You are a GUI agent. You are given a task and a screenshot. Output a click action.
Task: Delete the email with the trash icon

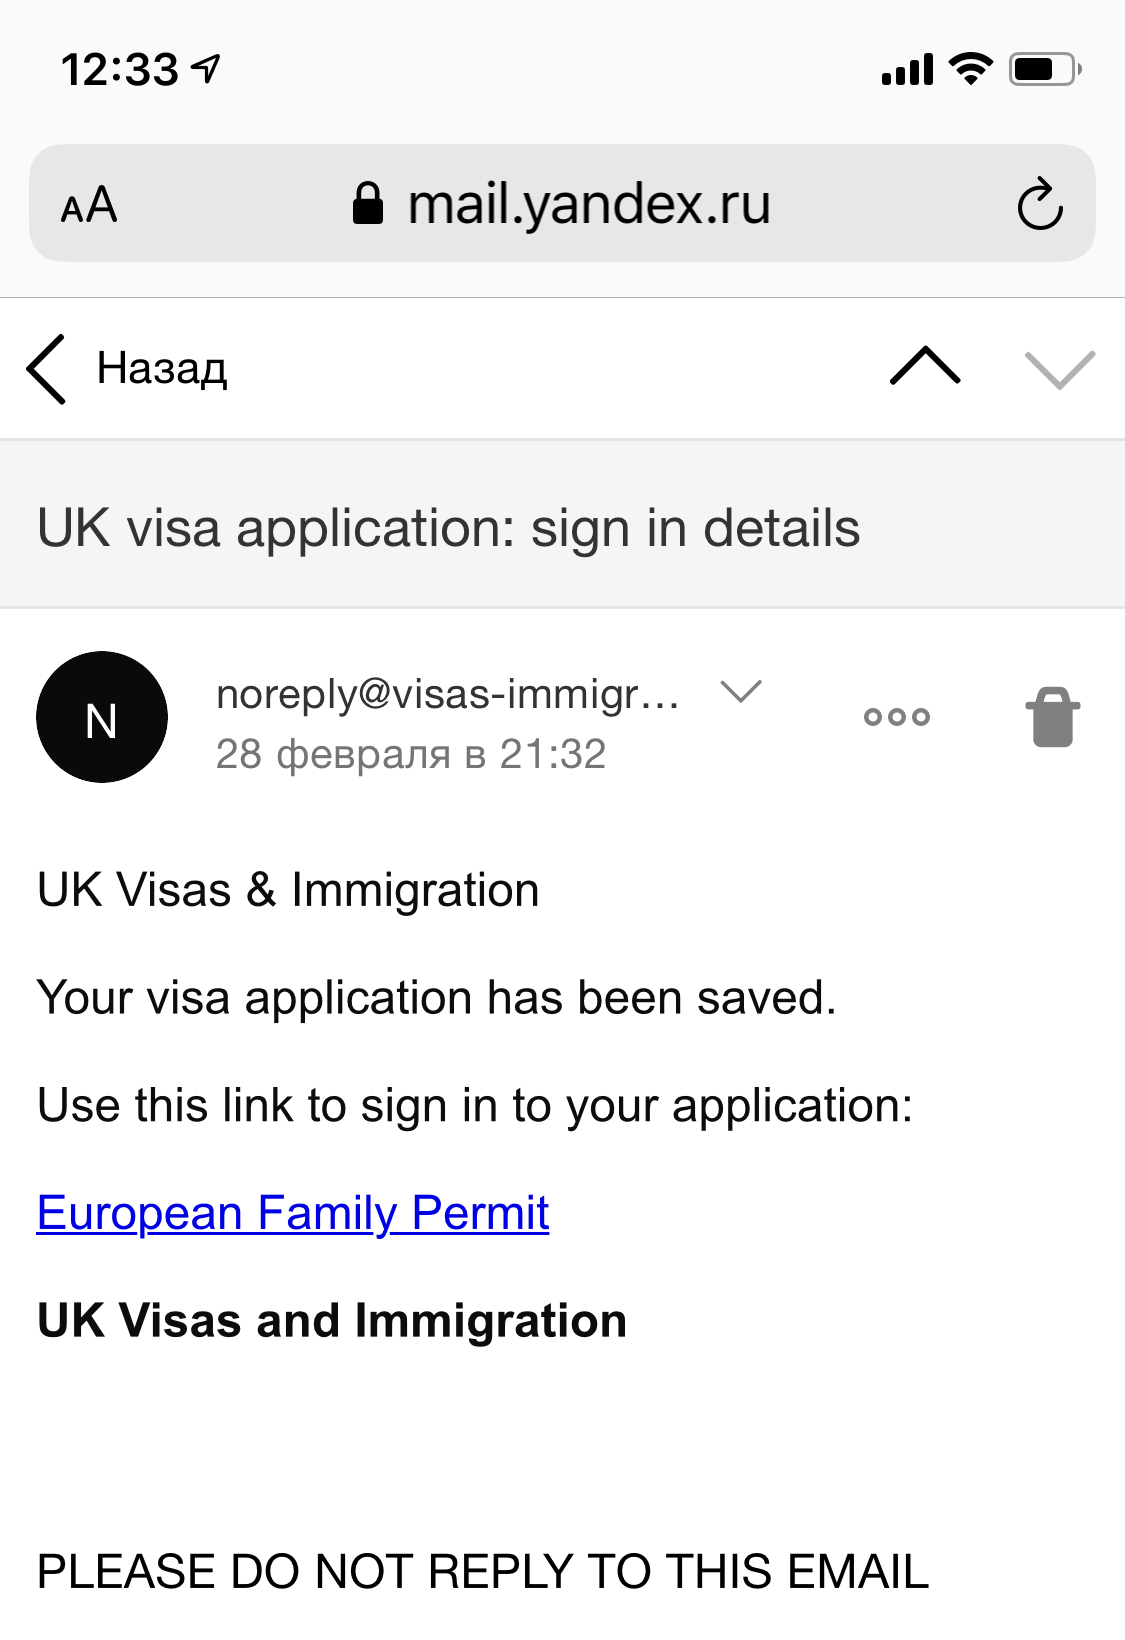coord(1052,717)
